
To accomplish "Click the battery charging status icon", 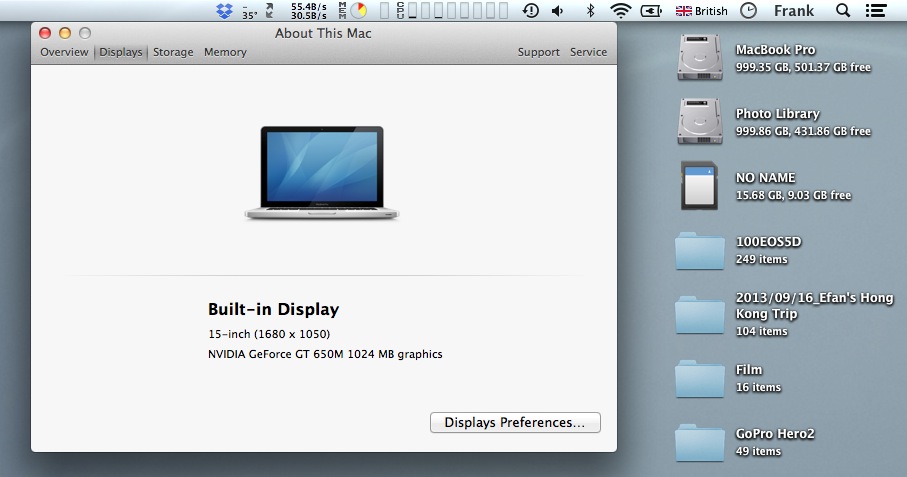I will 651,10.
